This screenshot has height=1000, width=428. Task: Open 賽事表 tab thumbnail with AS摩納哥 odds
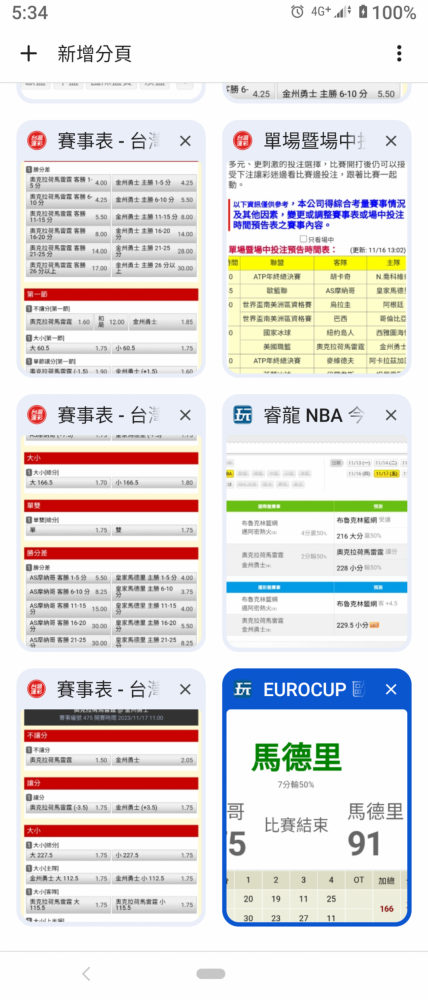[x=111, y=541]
